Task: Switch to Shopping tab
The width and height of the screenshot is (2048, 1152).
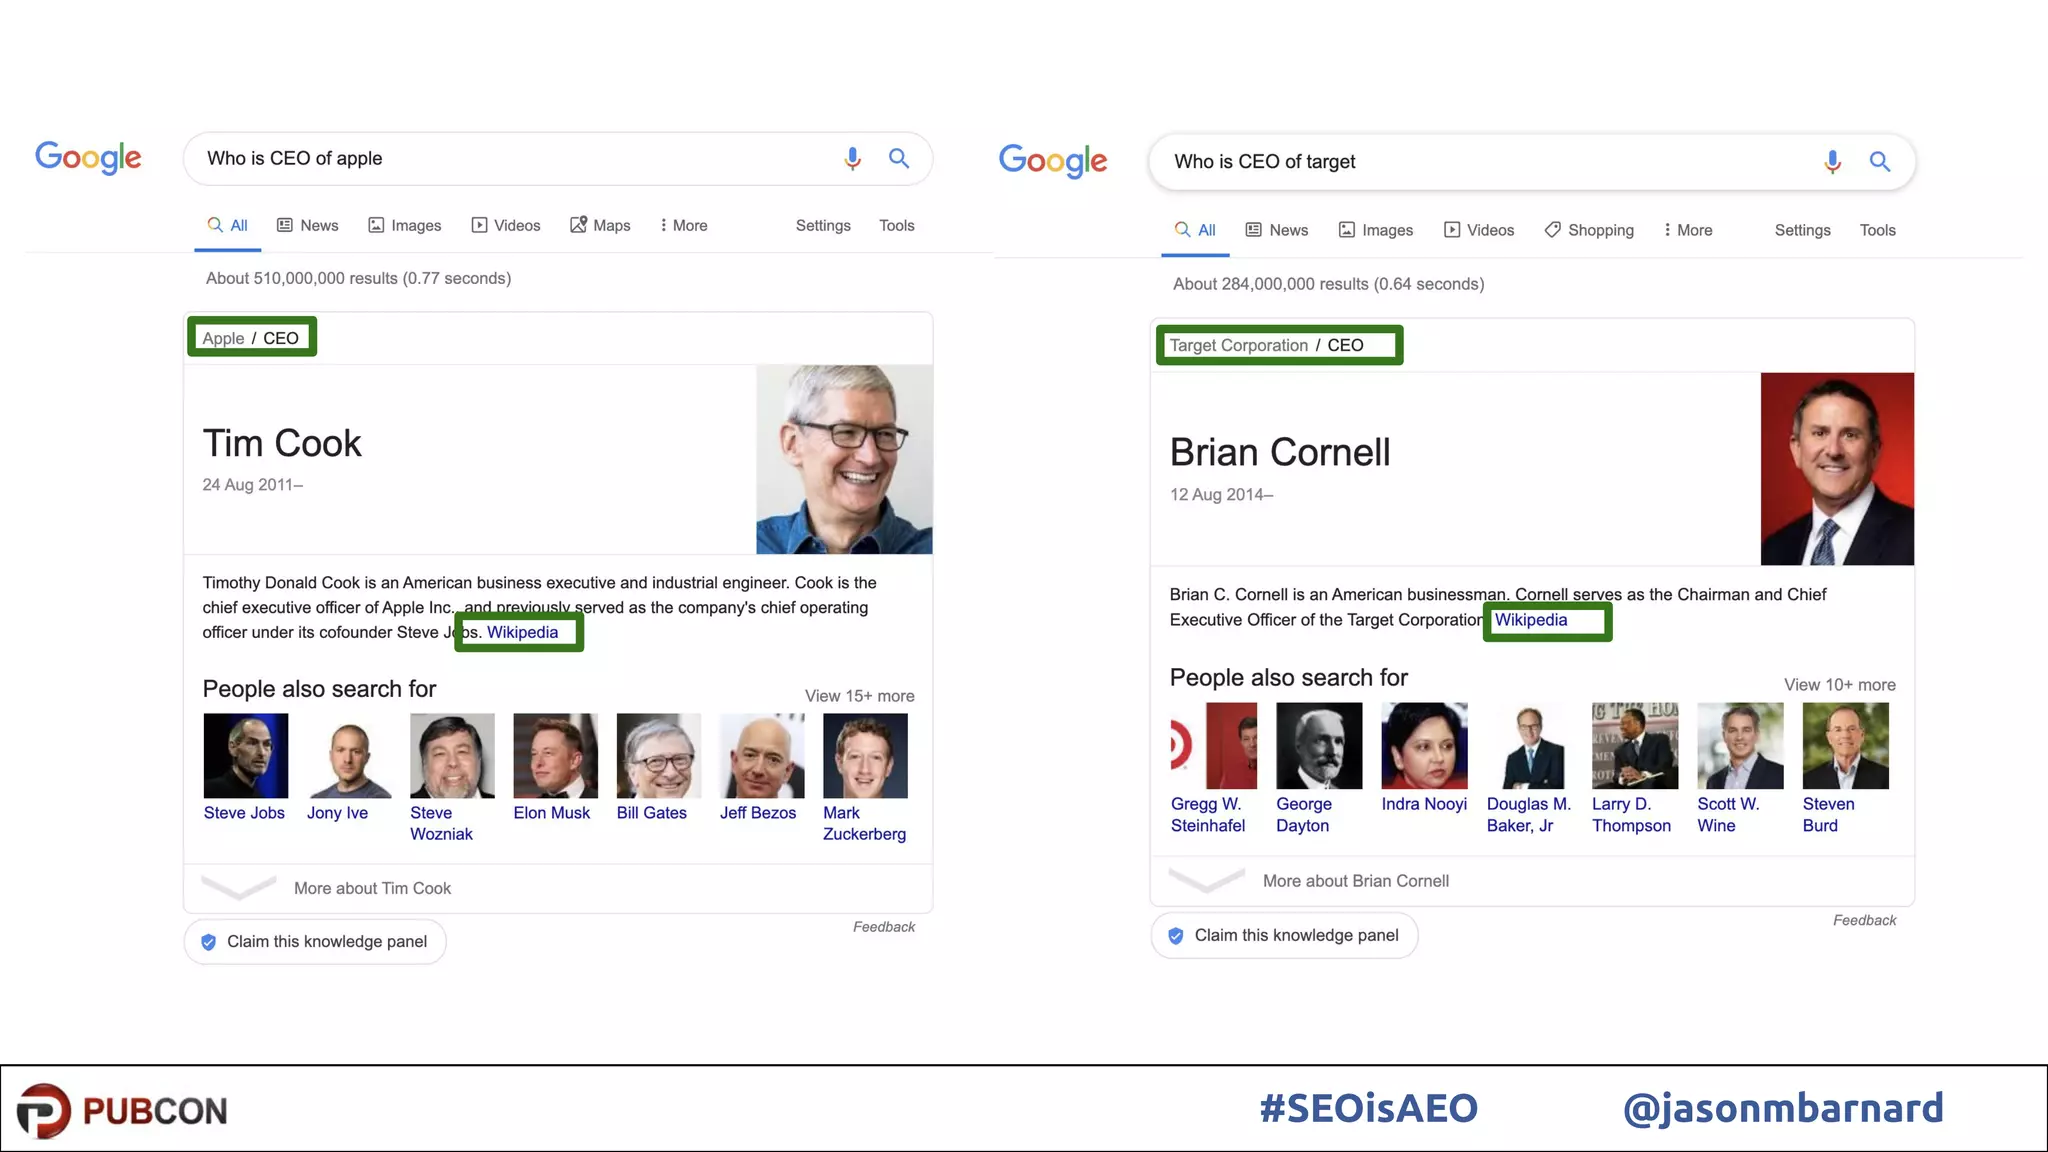Action: pos(1589,230)
